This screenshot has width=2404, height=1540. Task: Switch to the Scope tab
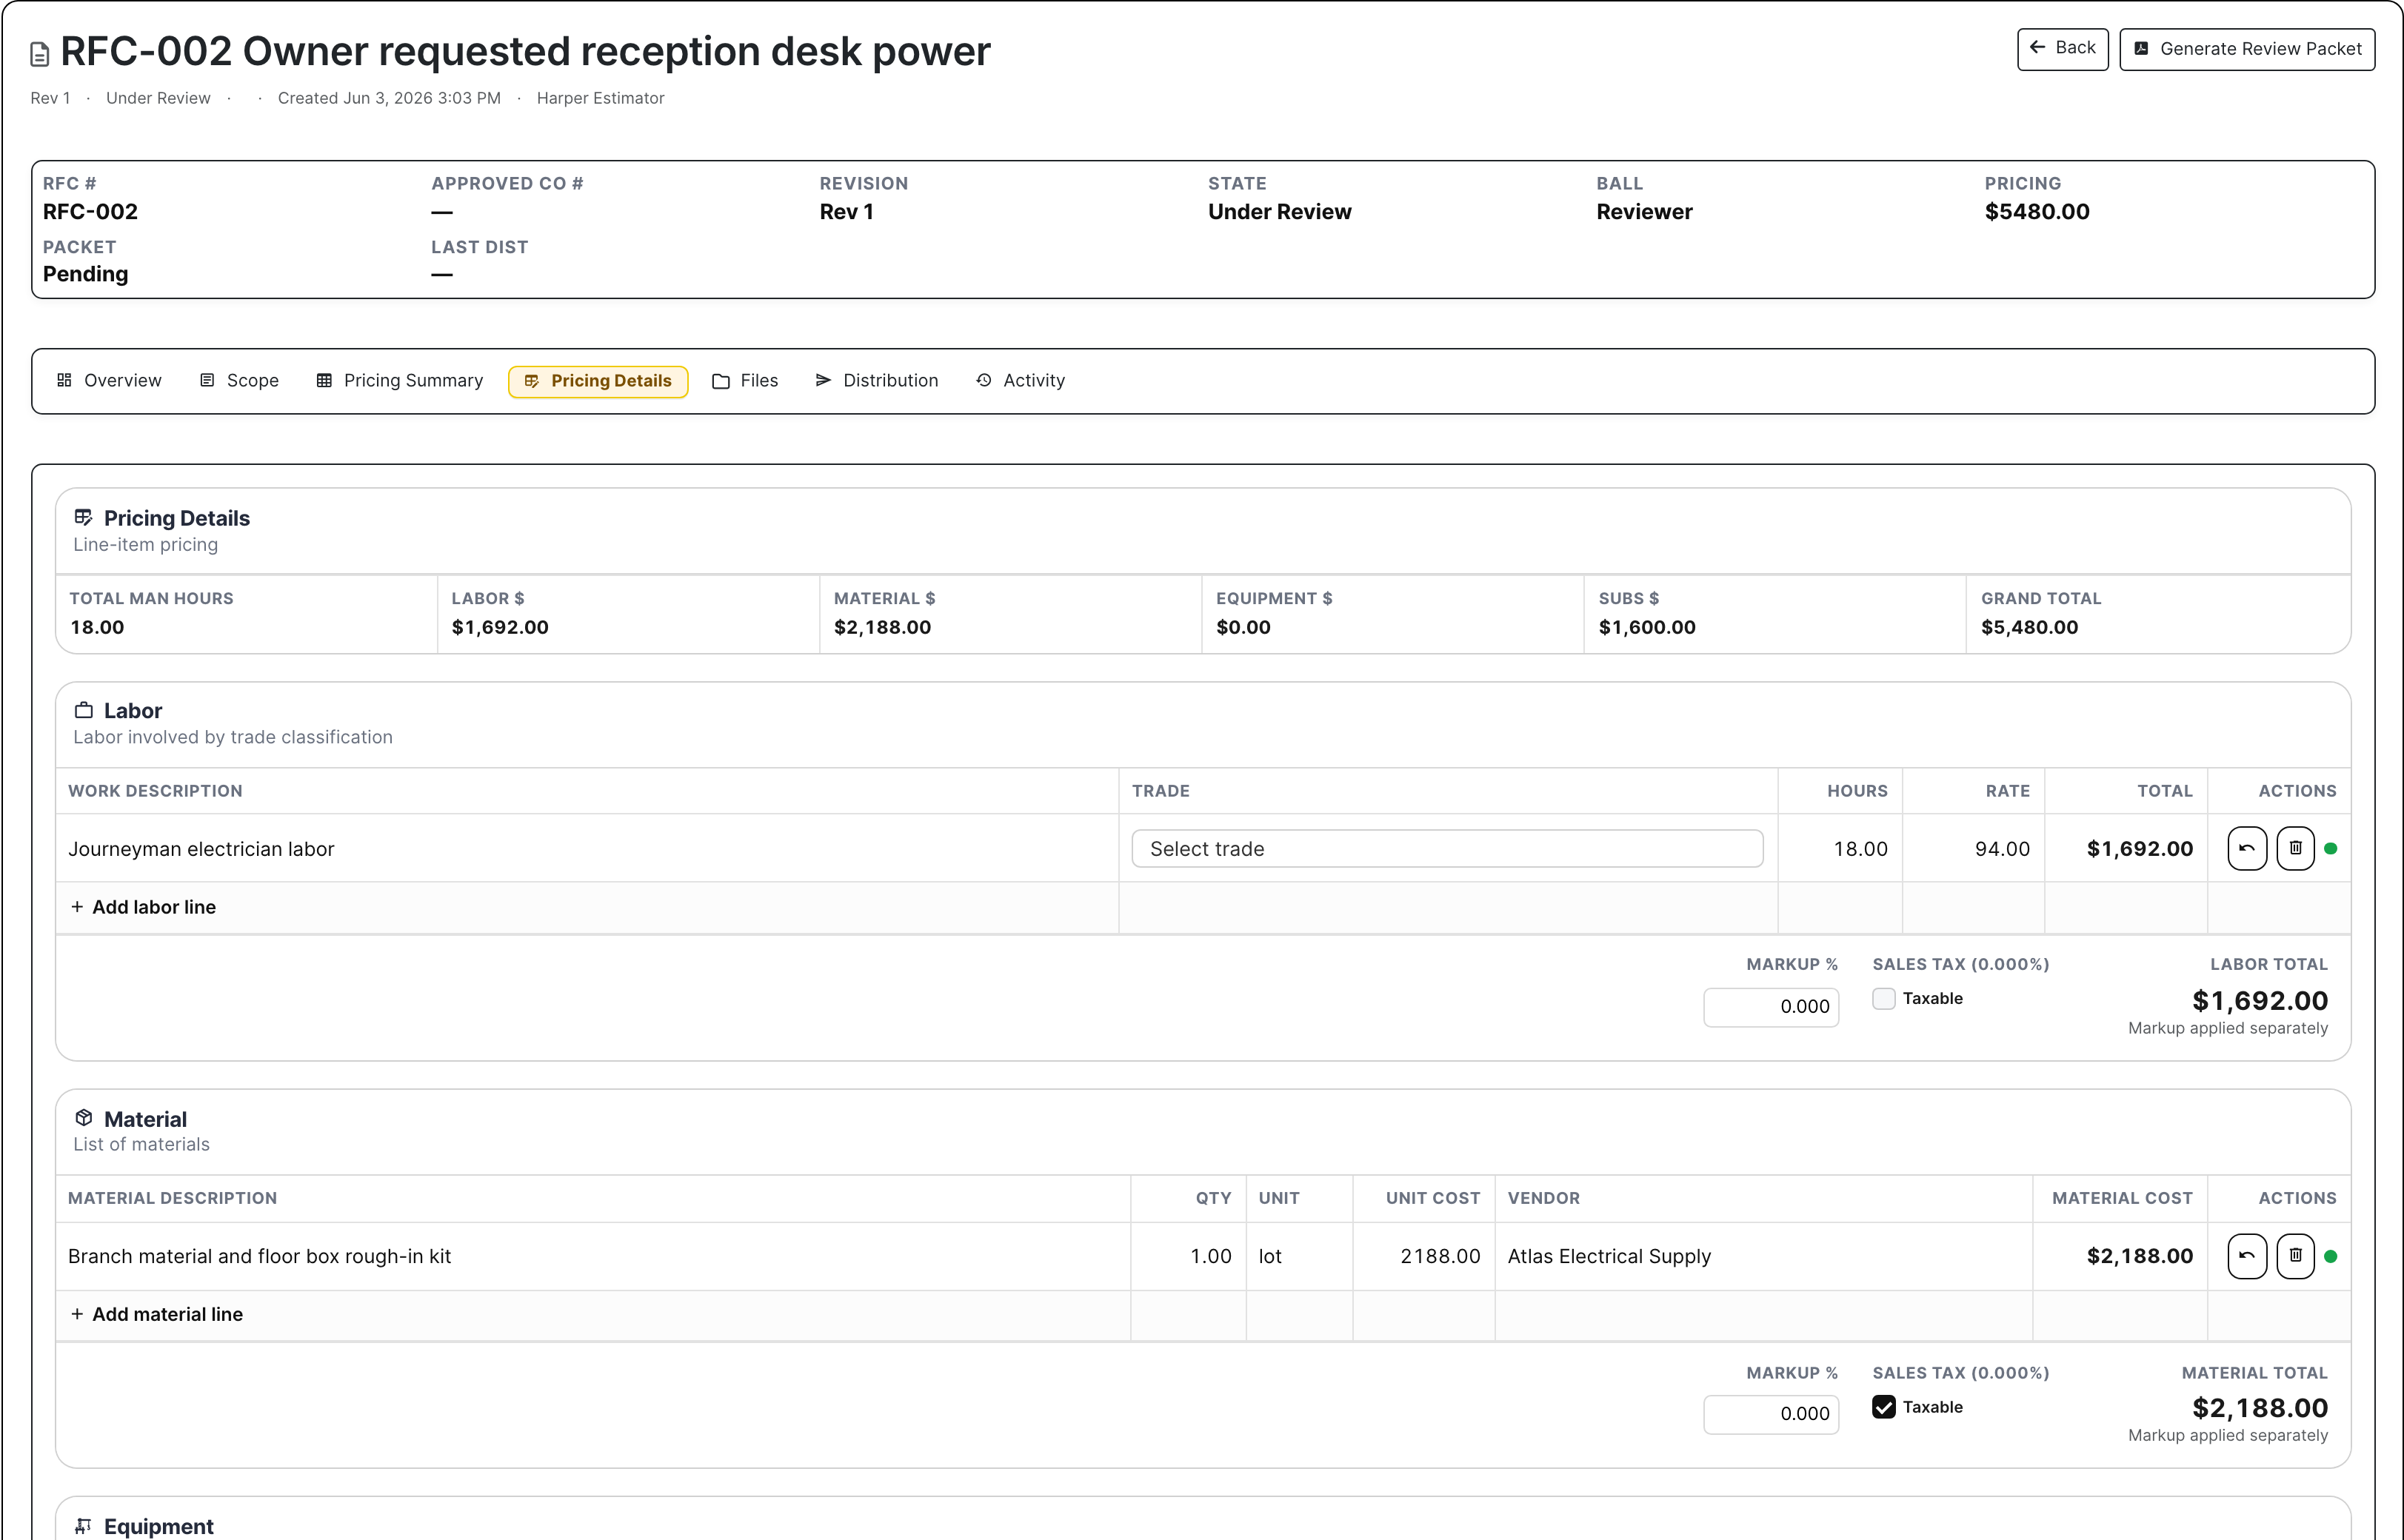click(239, 381)
